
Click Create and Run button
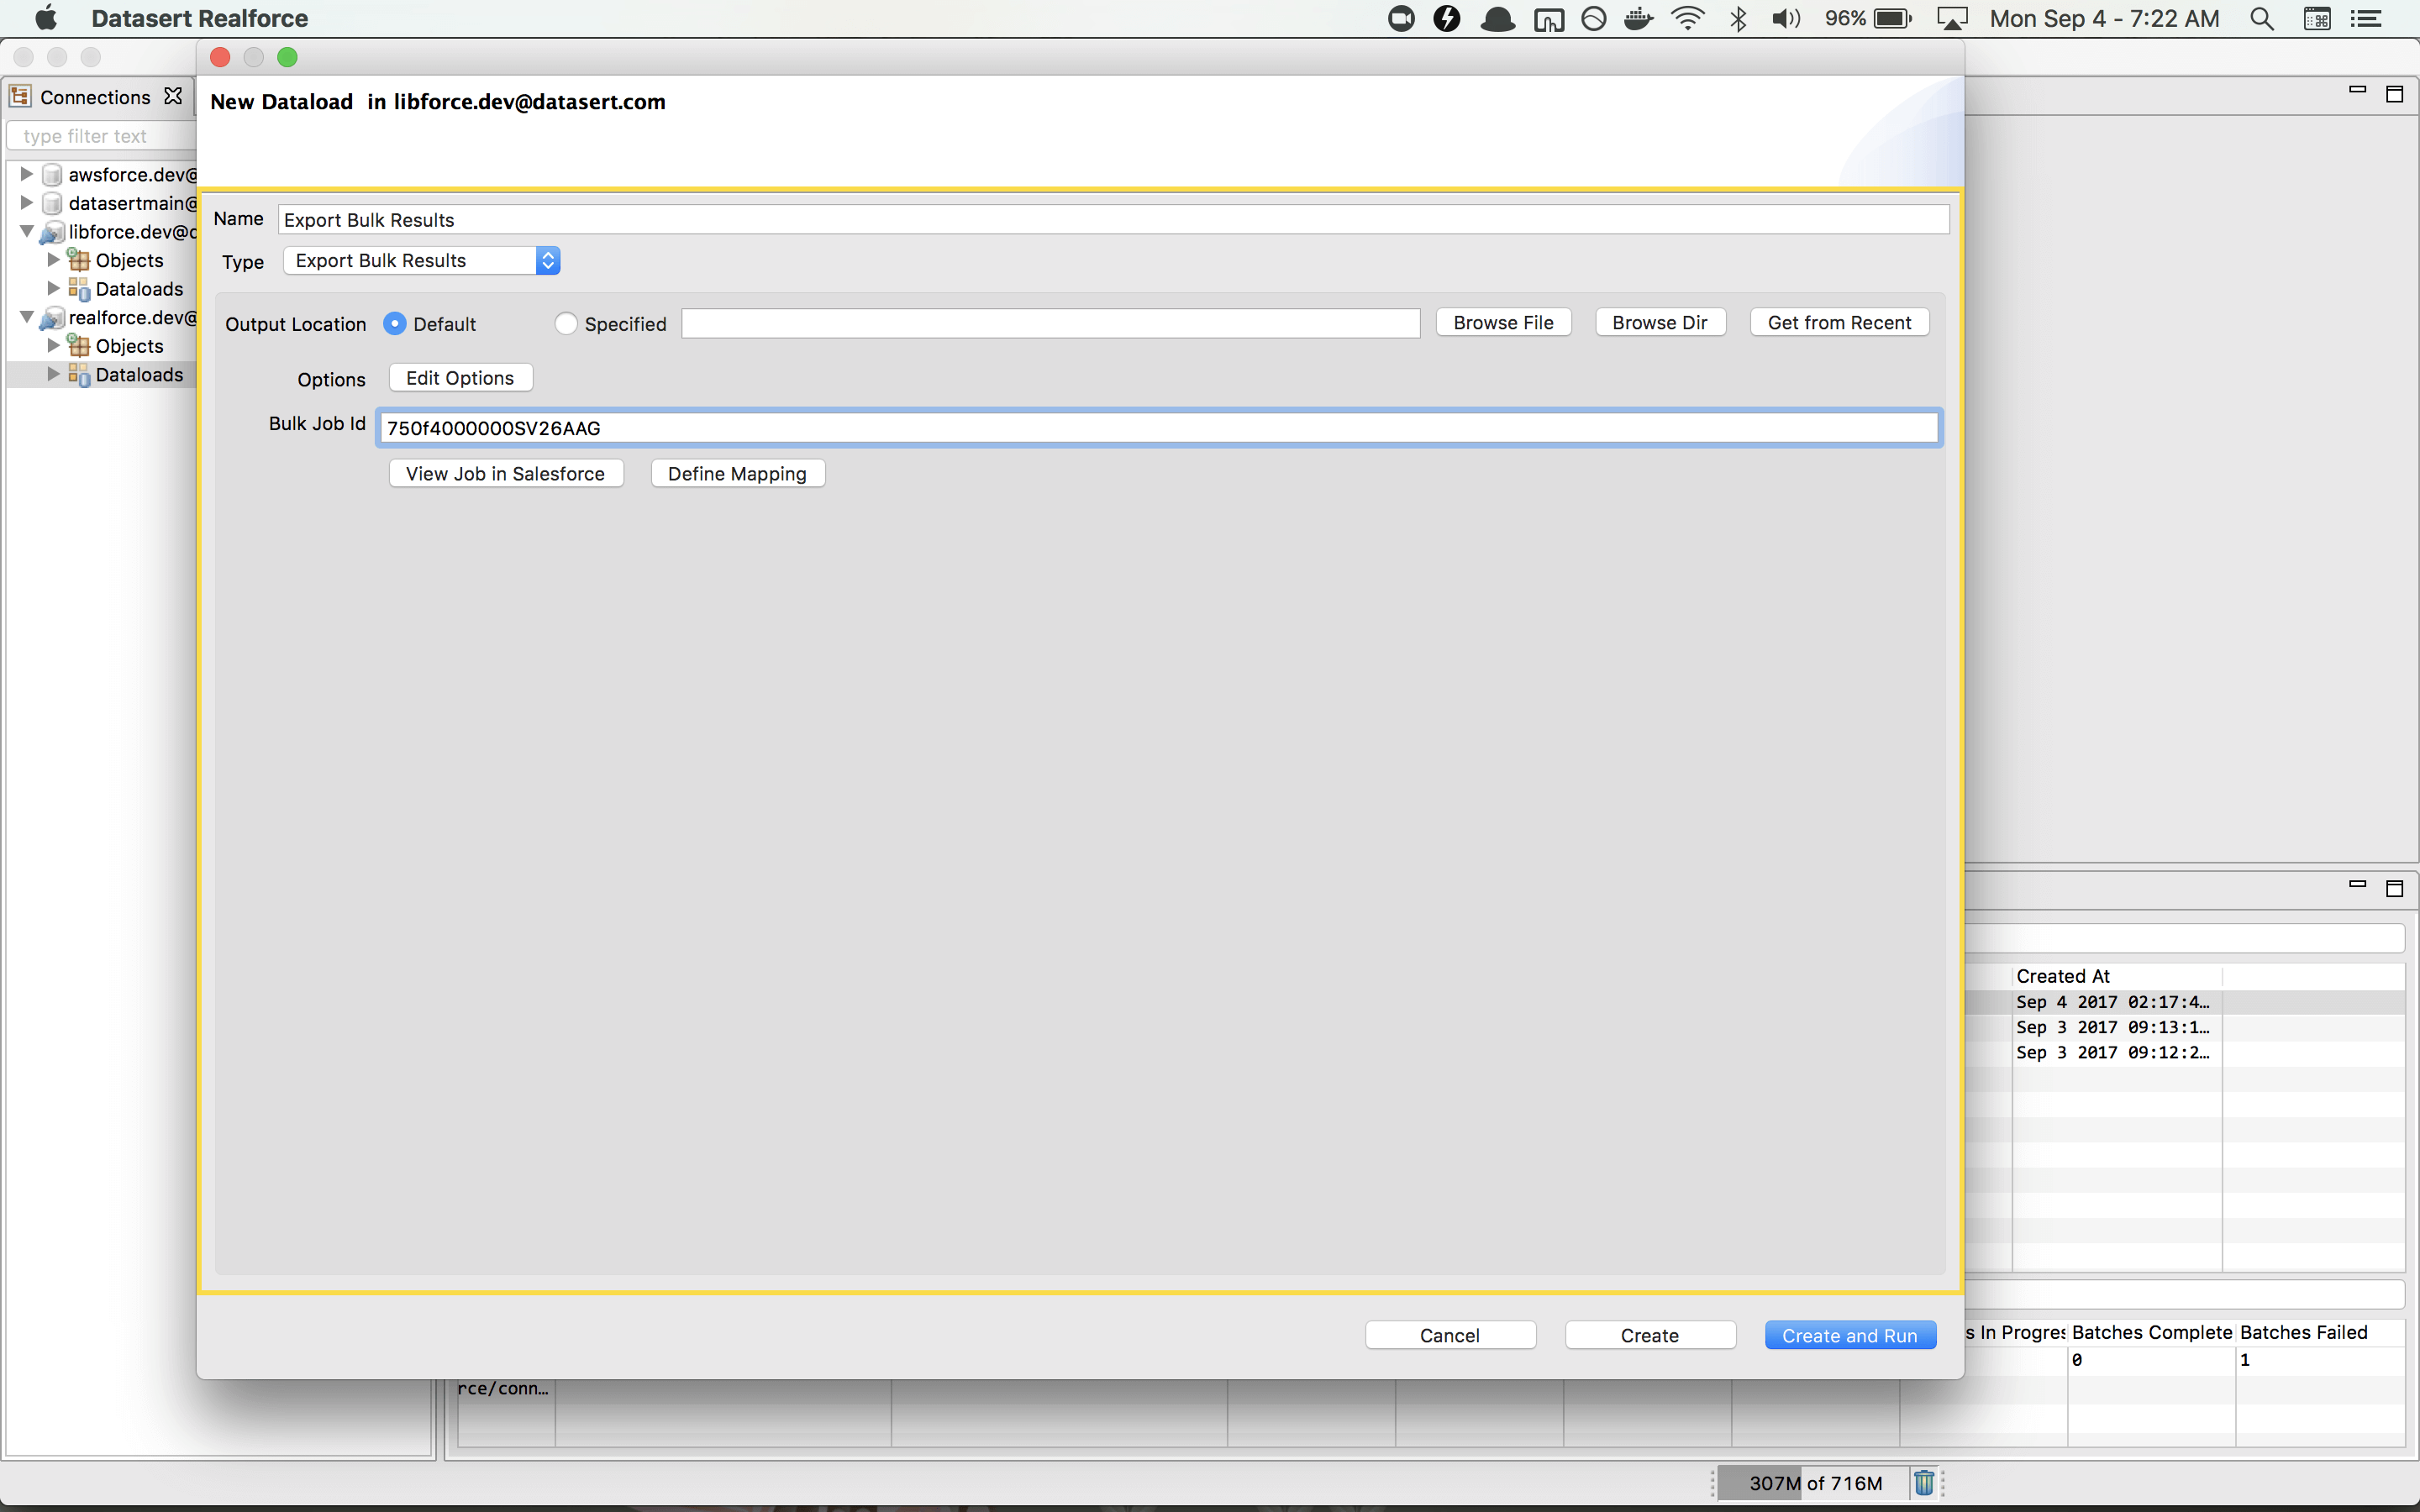coord(1849,1335)
